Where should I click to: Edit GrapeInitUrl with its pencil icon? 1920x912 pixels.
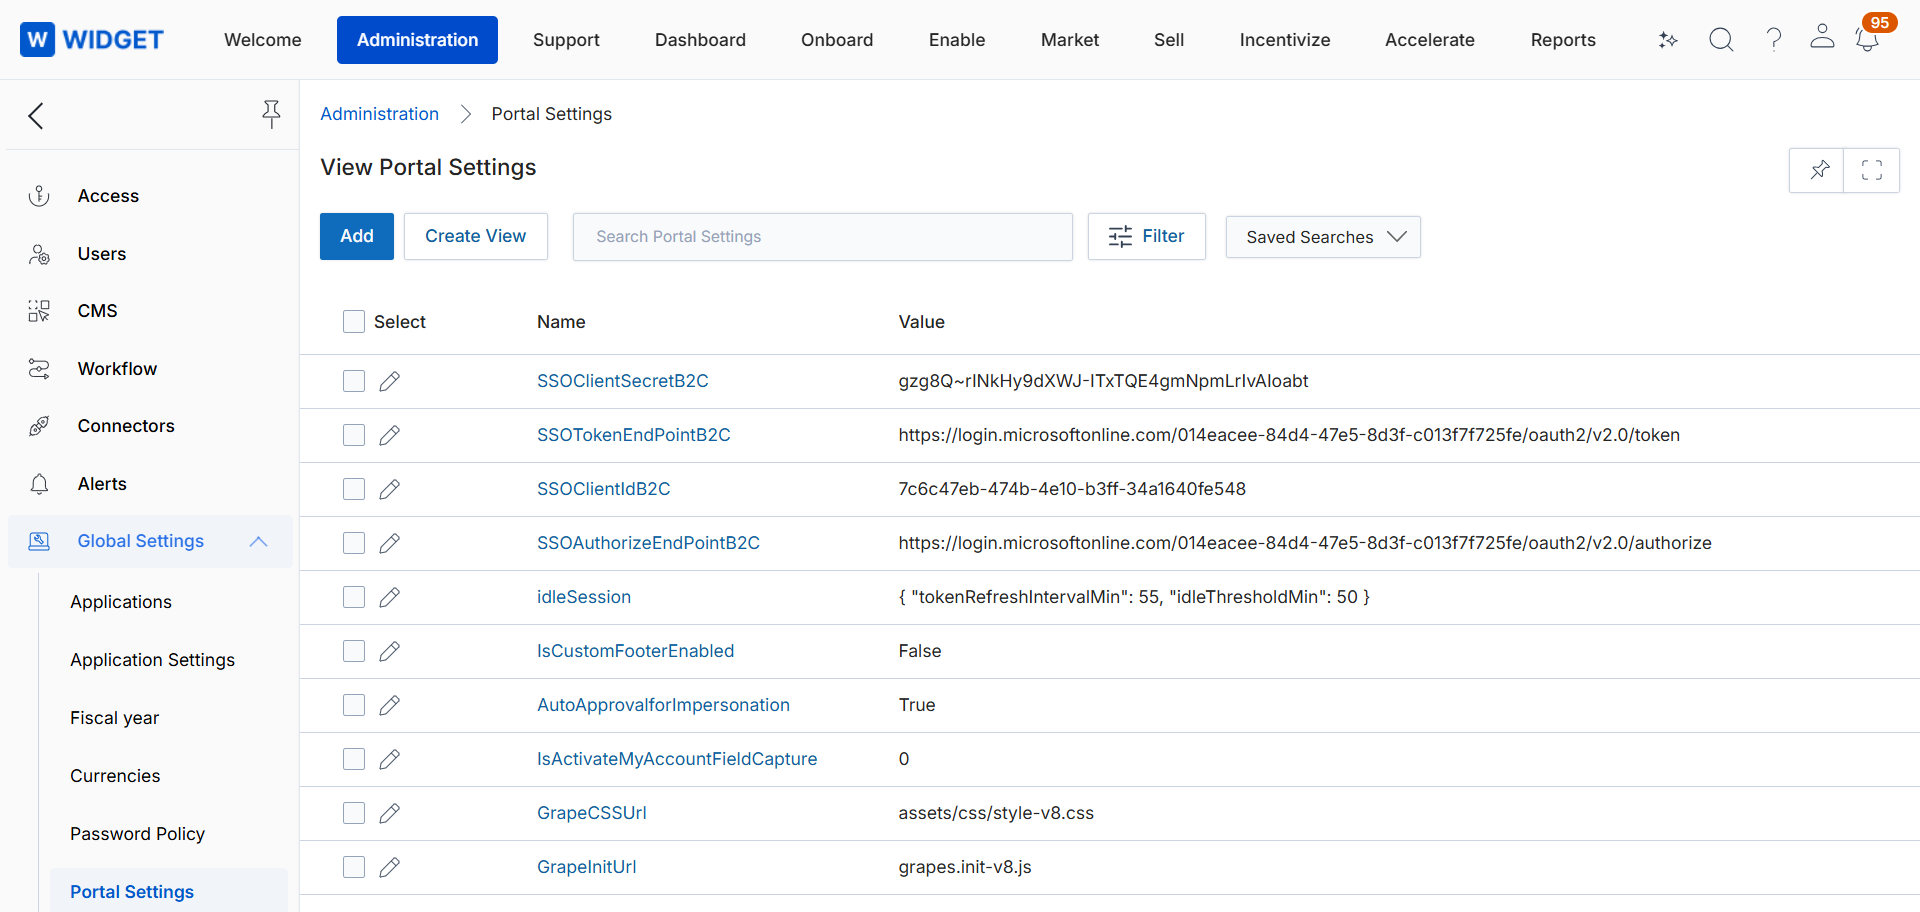point(390,867)
